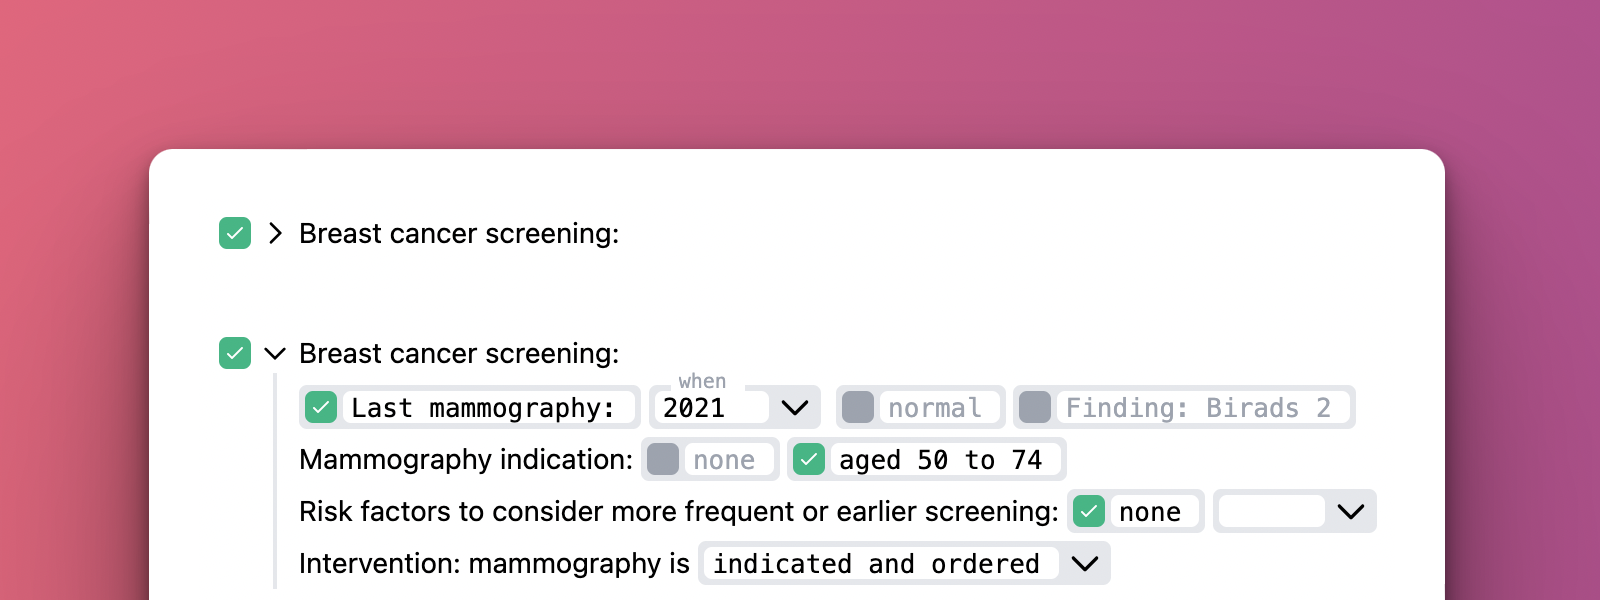Viewport: 1600px width, 600px height.
Task: Expand the collapsed Breast cancer screening section
Action: point(275,234)
